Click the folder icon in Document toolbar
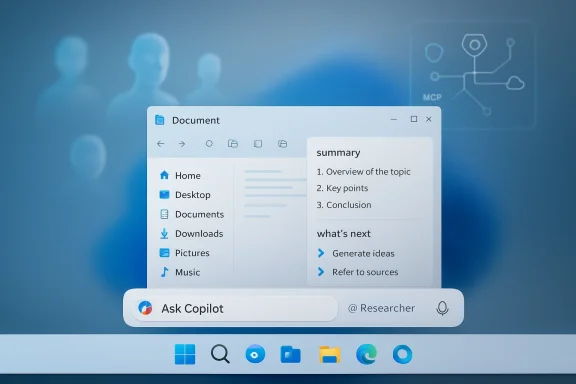The height and width of the screenshot is (384, 576). [x=233, y=144]
